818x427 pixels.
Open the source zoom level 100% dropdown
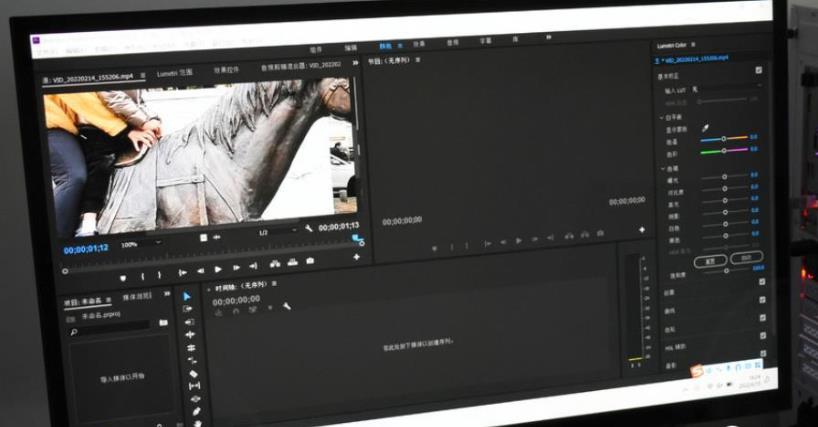[140, 244]
